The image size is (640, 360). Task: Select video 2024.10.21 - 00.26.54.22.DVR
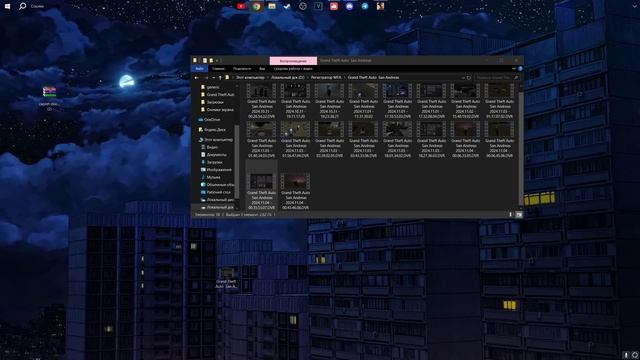click(x=262, y=101)
